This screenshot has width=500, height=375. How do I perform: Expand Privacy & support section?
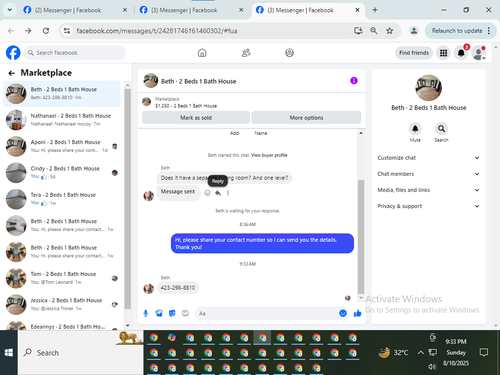[x=429, y=206]
